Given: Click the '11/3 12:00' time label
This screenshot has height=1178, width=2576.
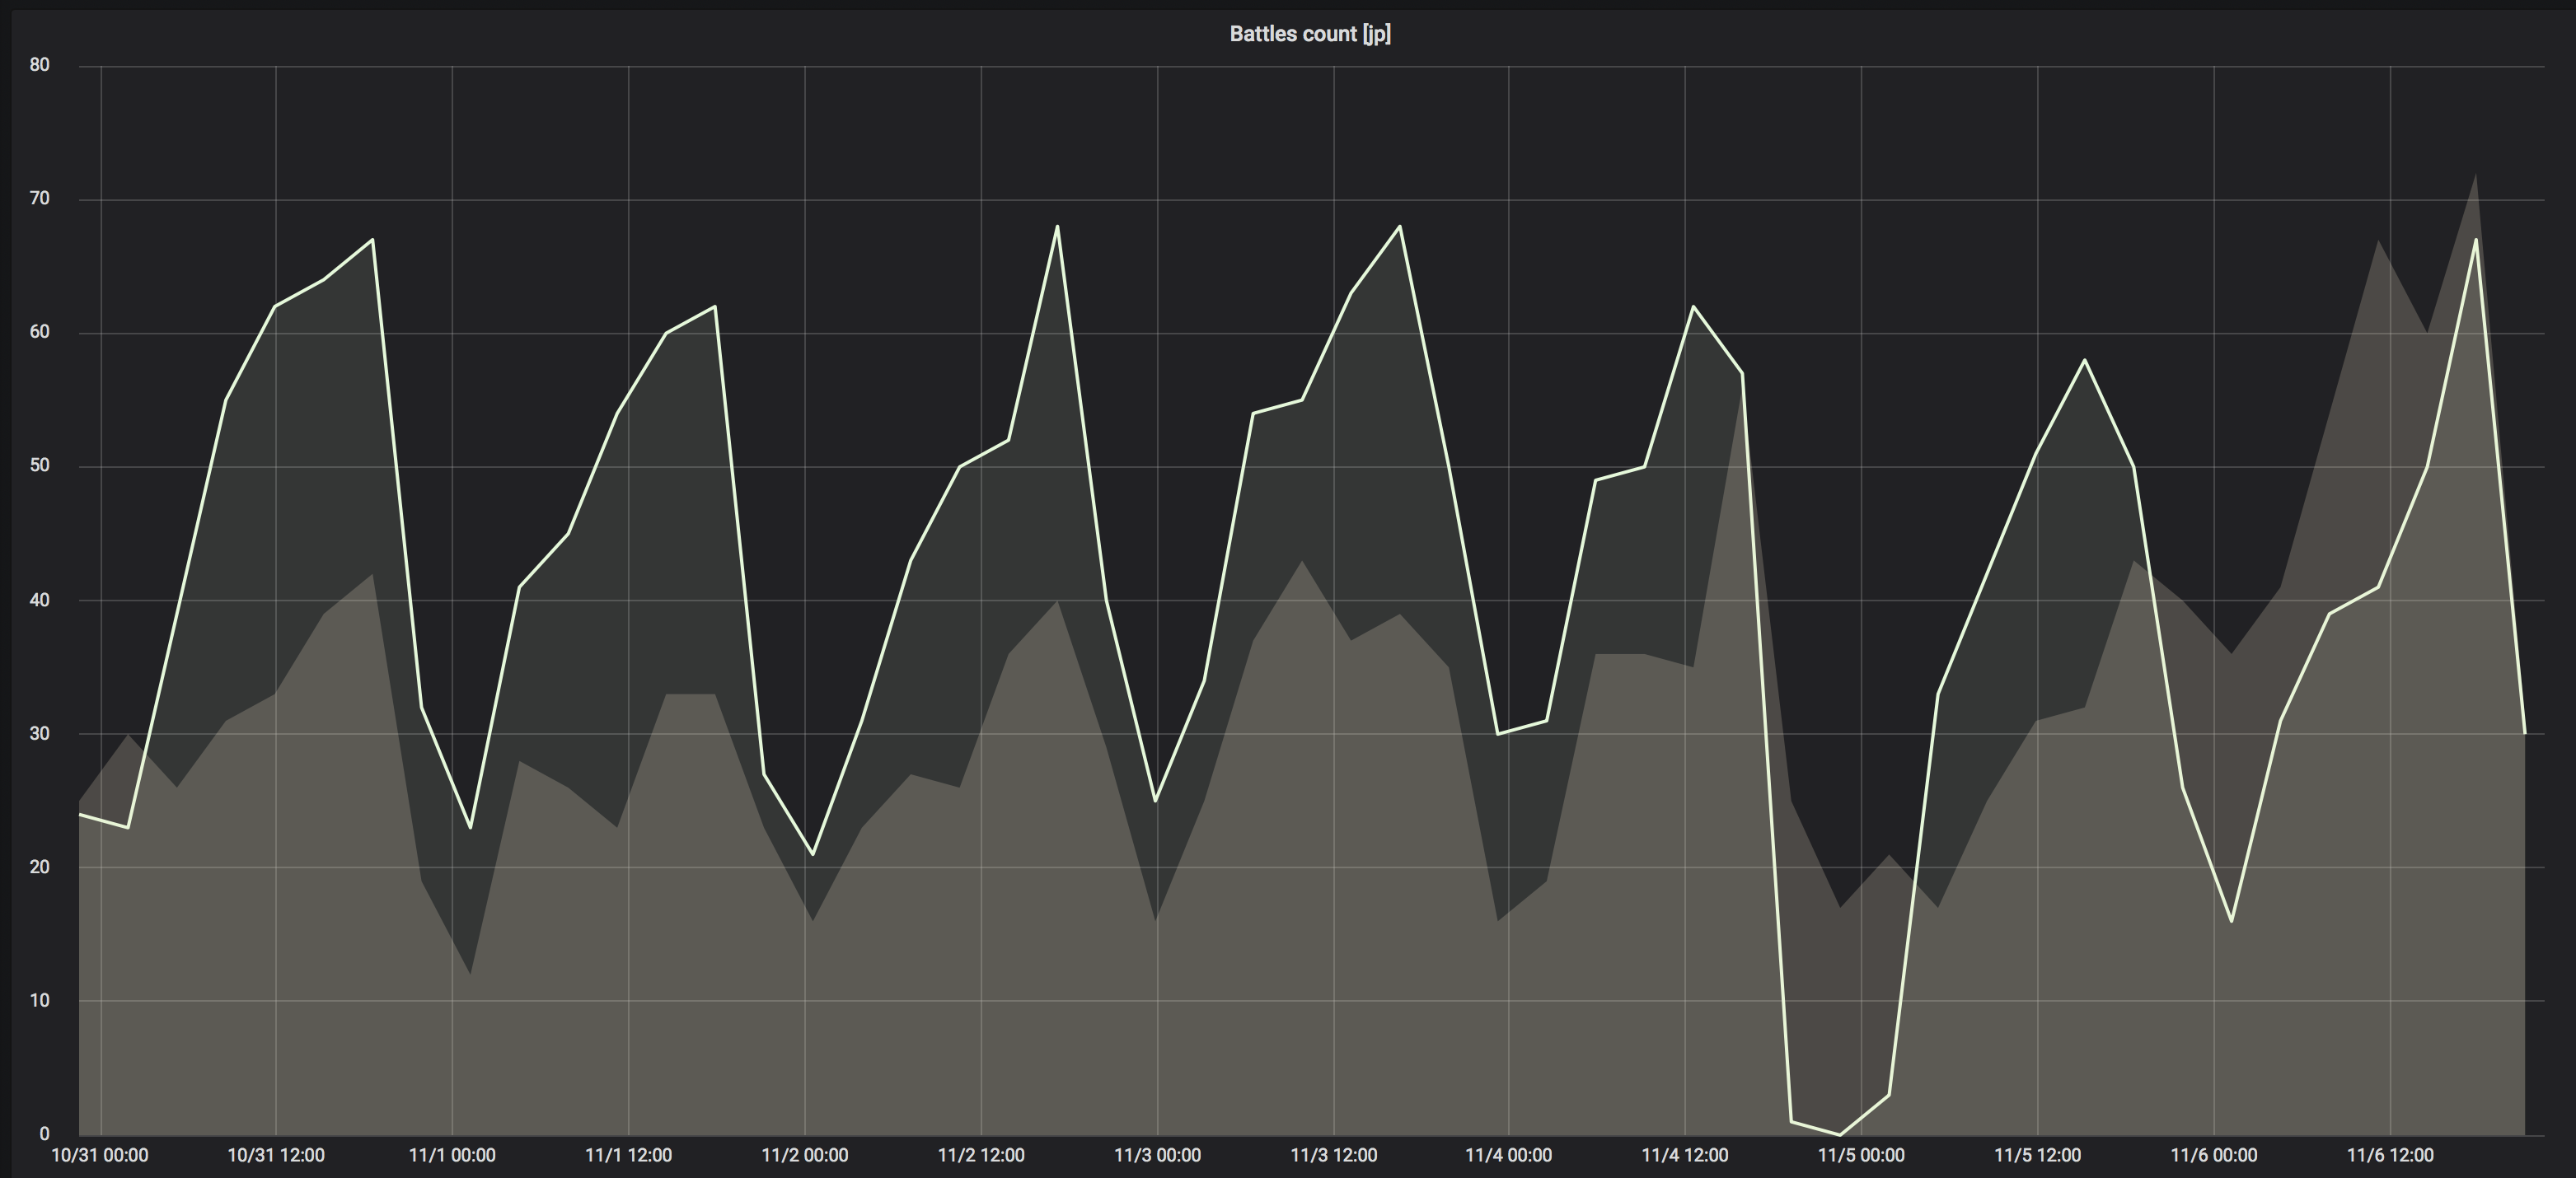Looking at the screenshot, I should click(1333, 1156).
